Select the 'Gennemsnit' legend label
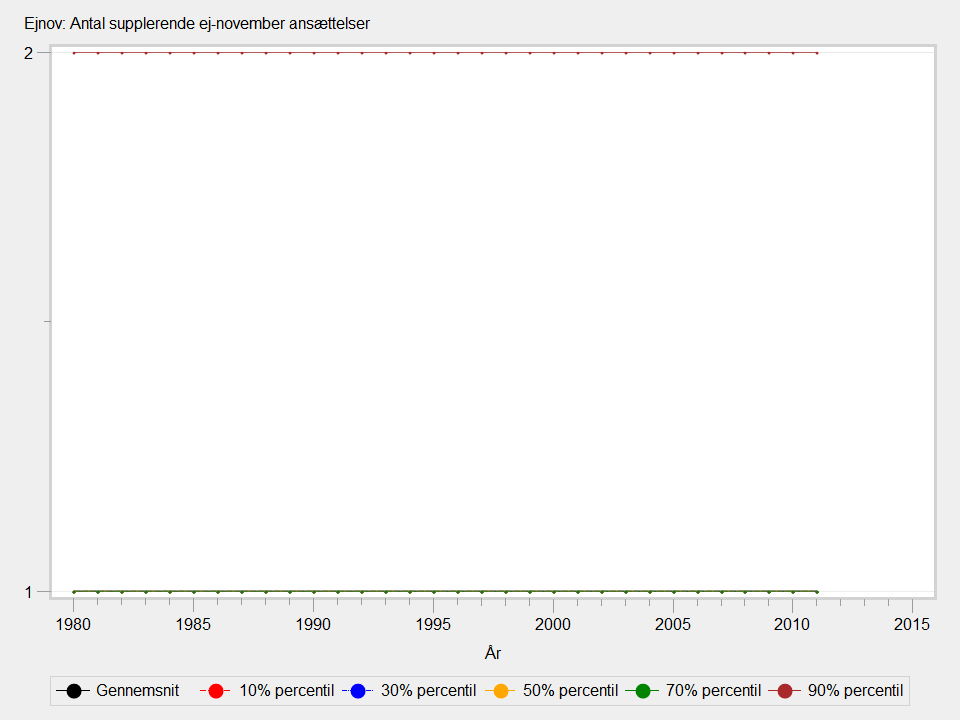The height and width of the screenshot is (720, 960). pyautogui.click(x=137, y=691)
